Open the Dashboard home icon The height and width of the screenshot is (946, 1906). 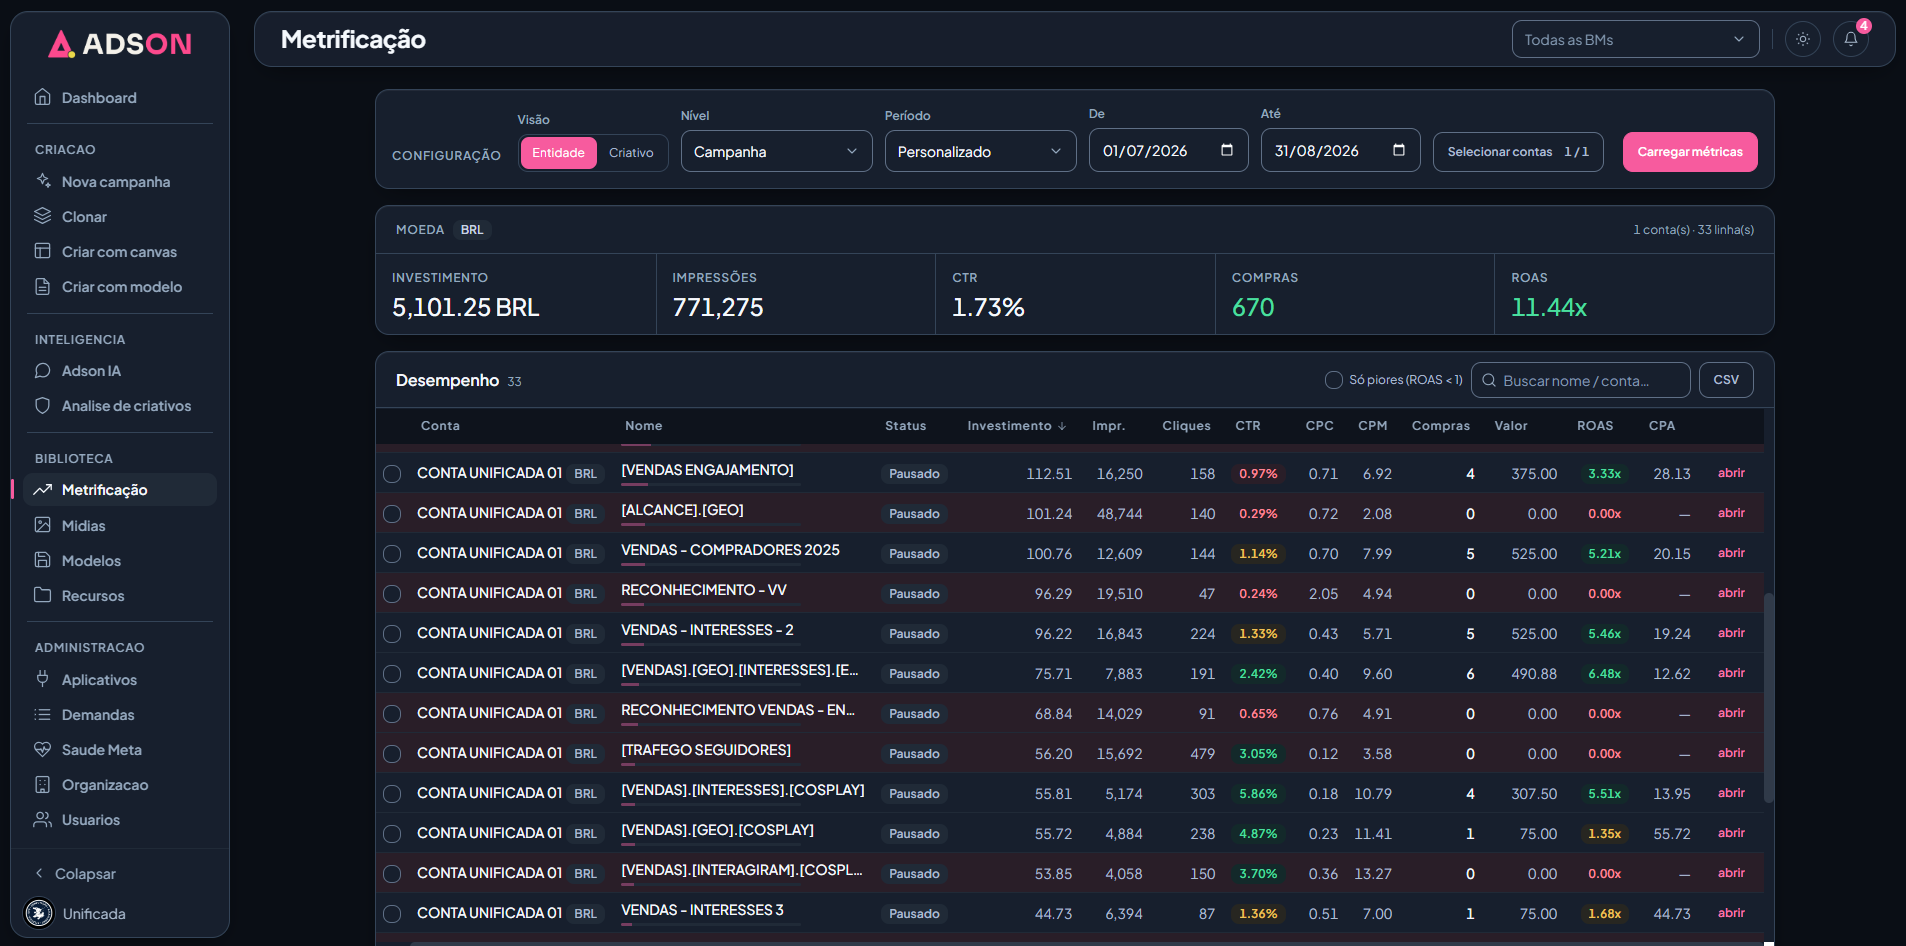coord(42,97)
